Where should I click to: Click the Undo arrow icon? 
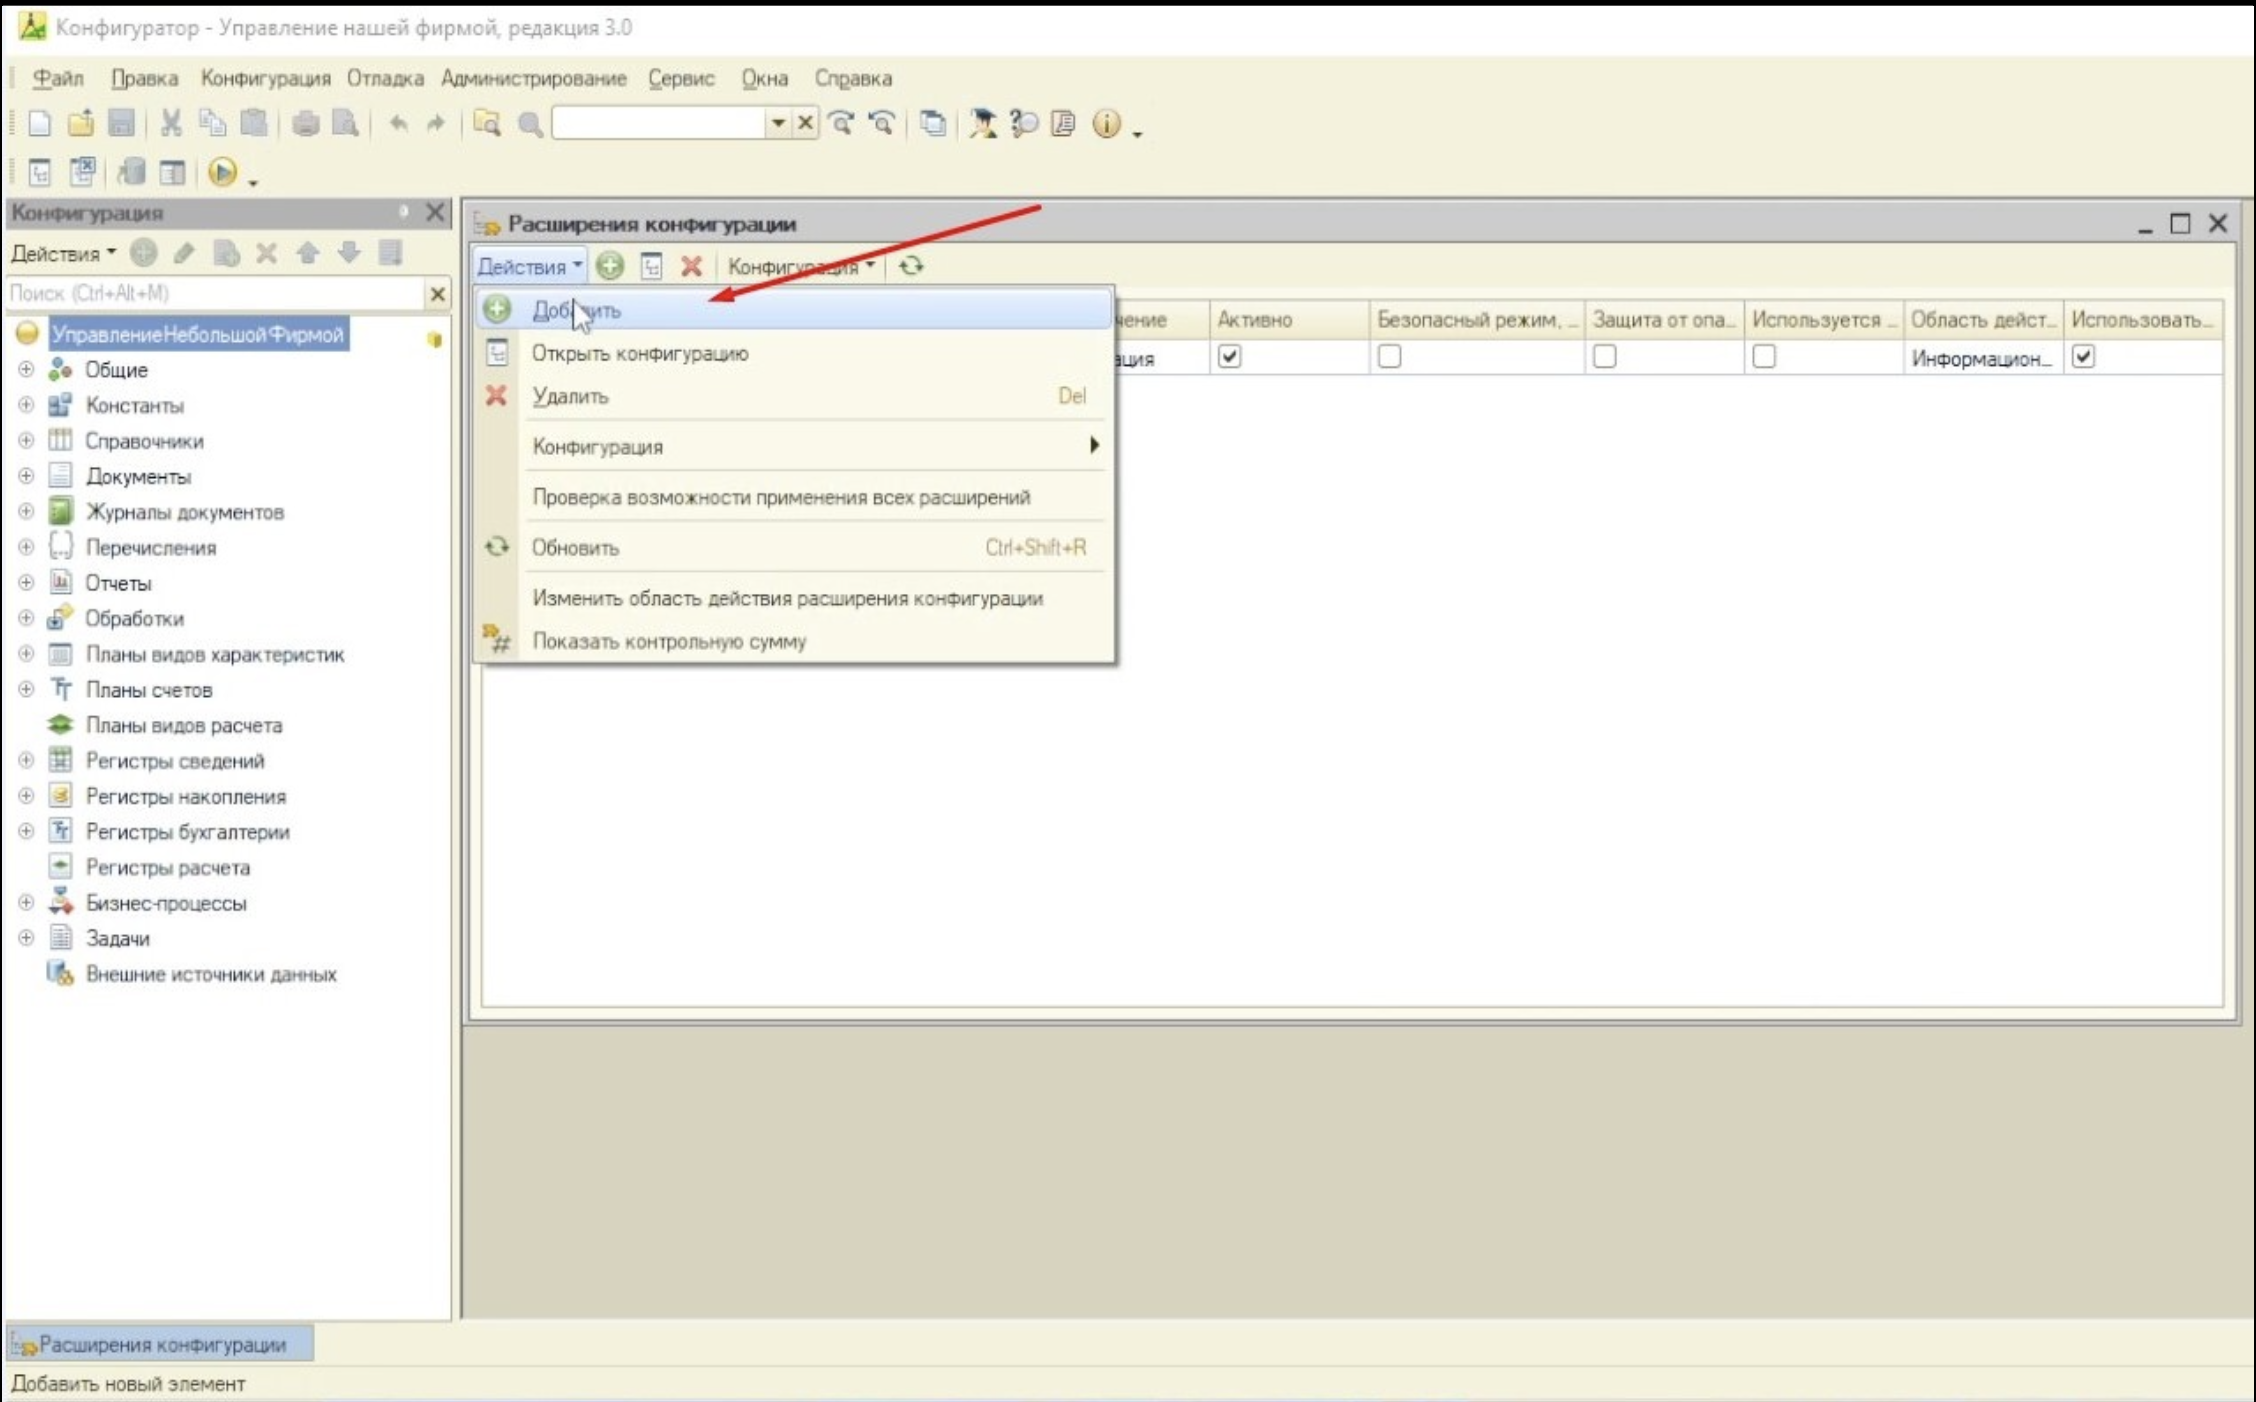coord(398,123)
